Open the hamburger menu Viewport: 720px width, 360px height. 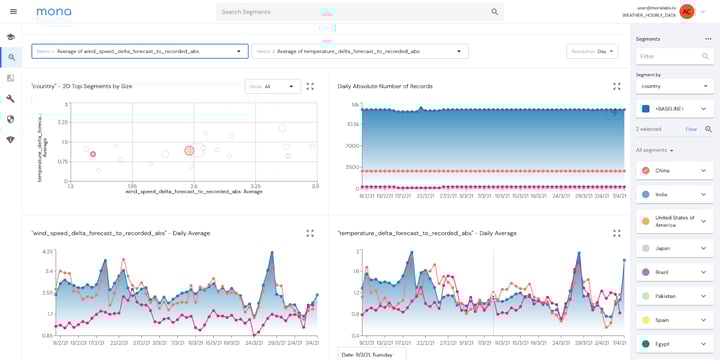click(x=13, y=11)
